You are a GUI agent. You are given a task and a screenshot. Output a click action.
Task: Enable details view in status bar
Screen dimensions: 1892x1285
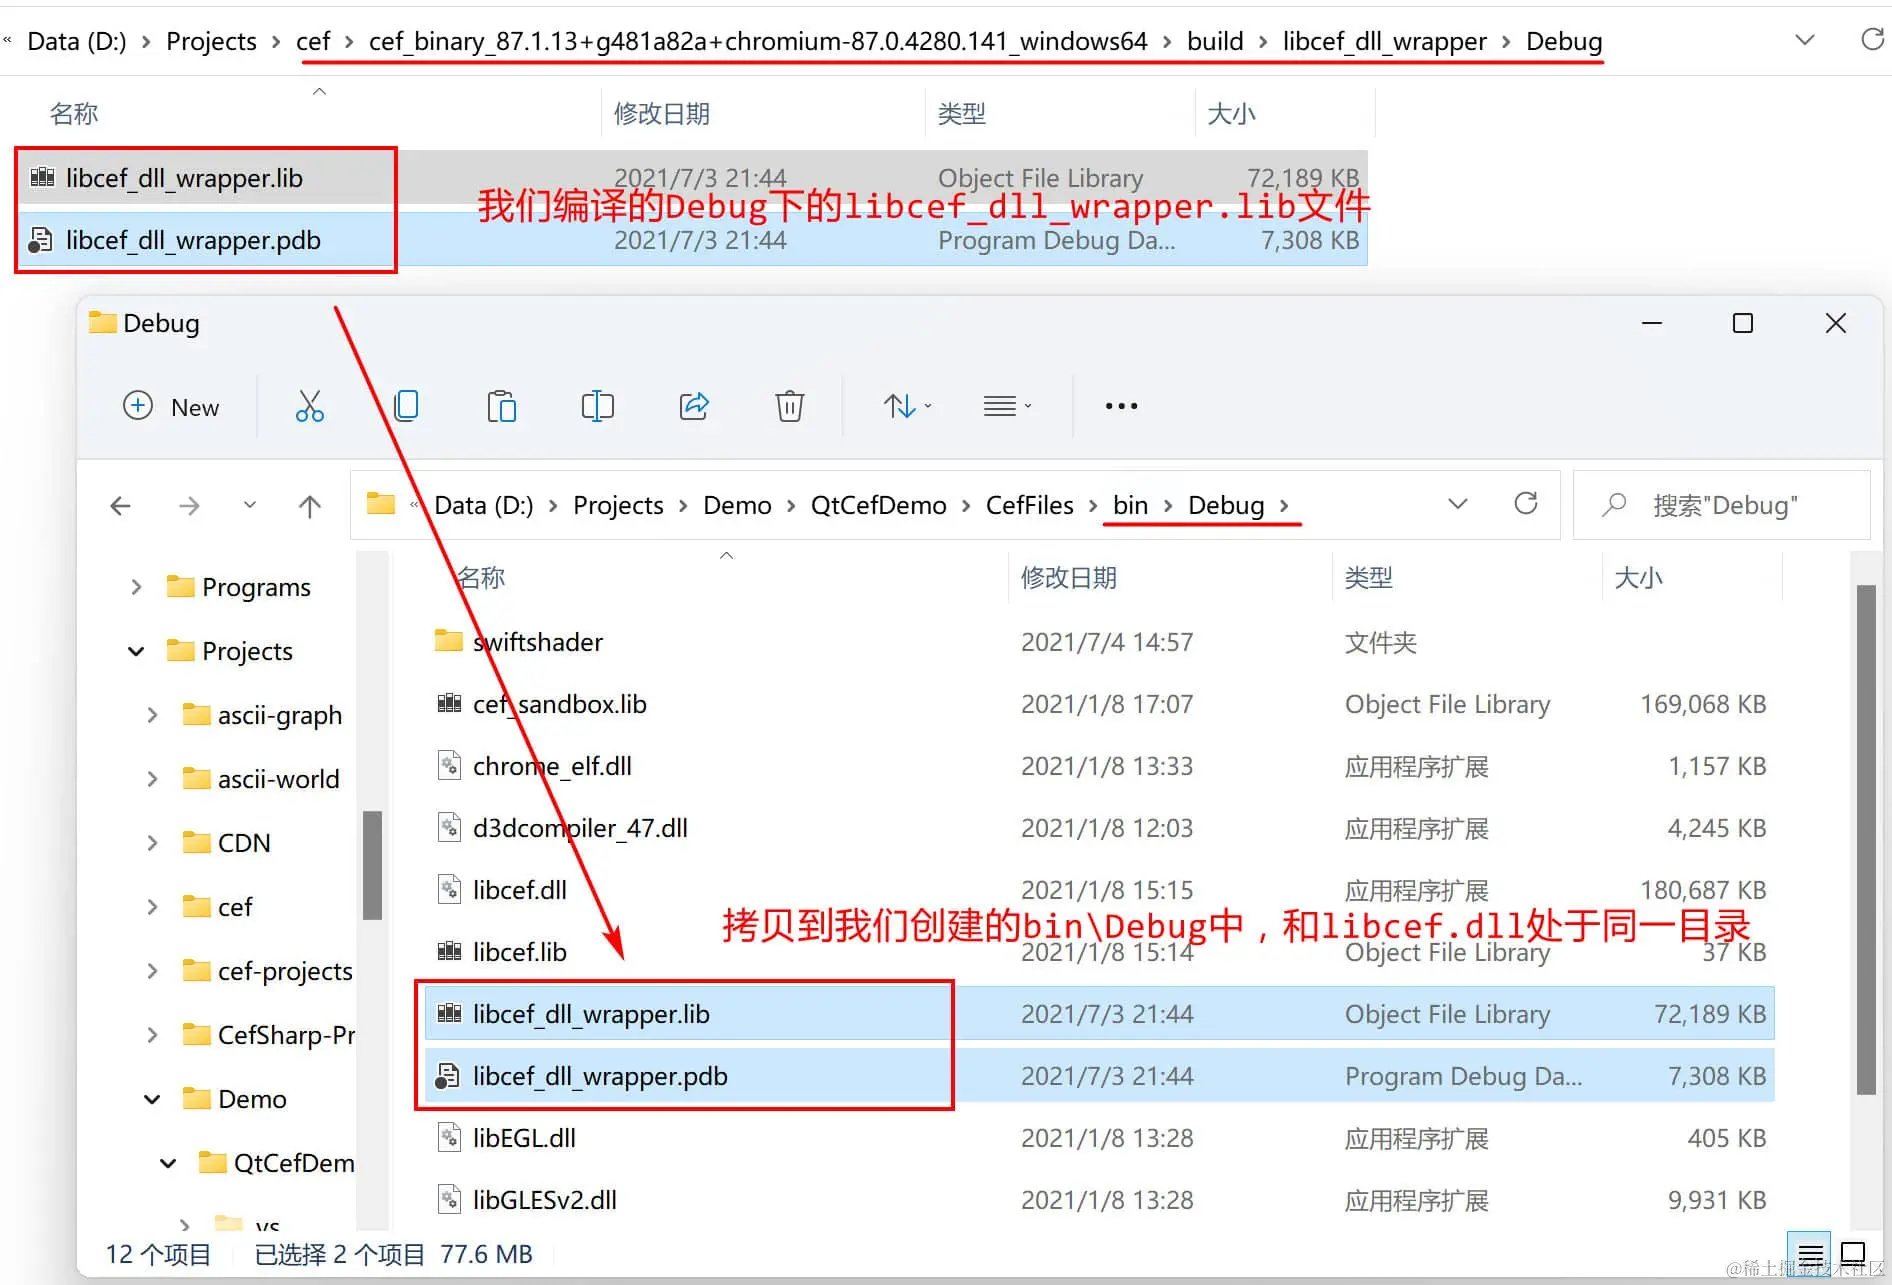[1810, 1253]
